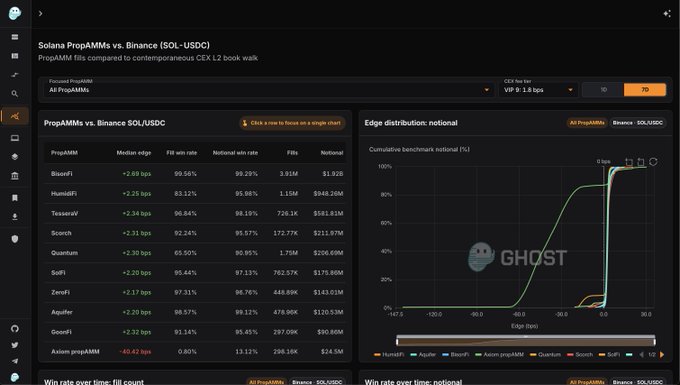Toggle the Aquifer series in the chart legend
Screen dimensions: 680x385
(x=423, y=355)
